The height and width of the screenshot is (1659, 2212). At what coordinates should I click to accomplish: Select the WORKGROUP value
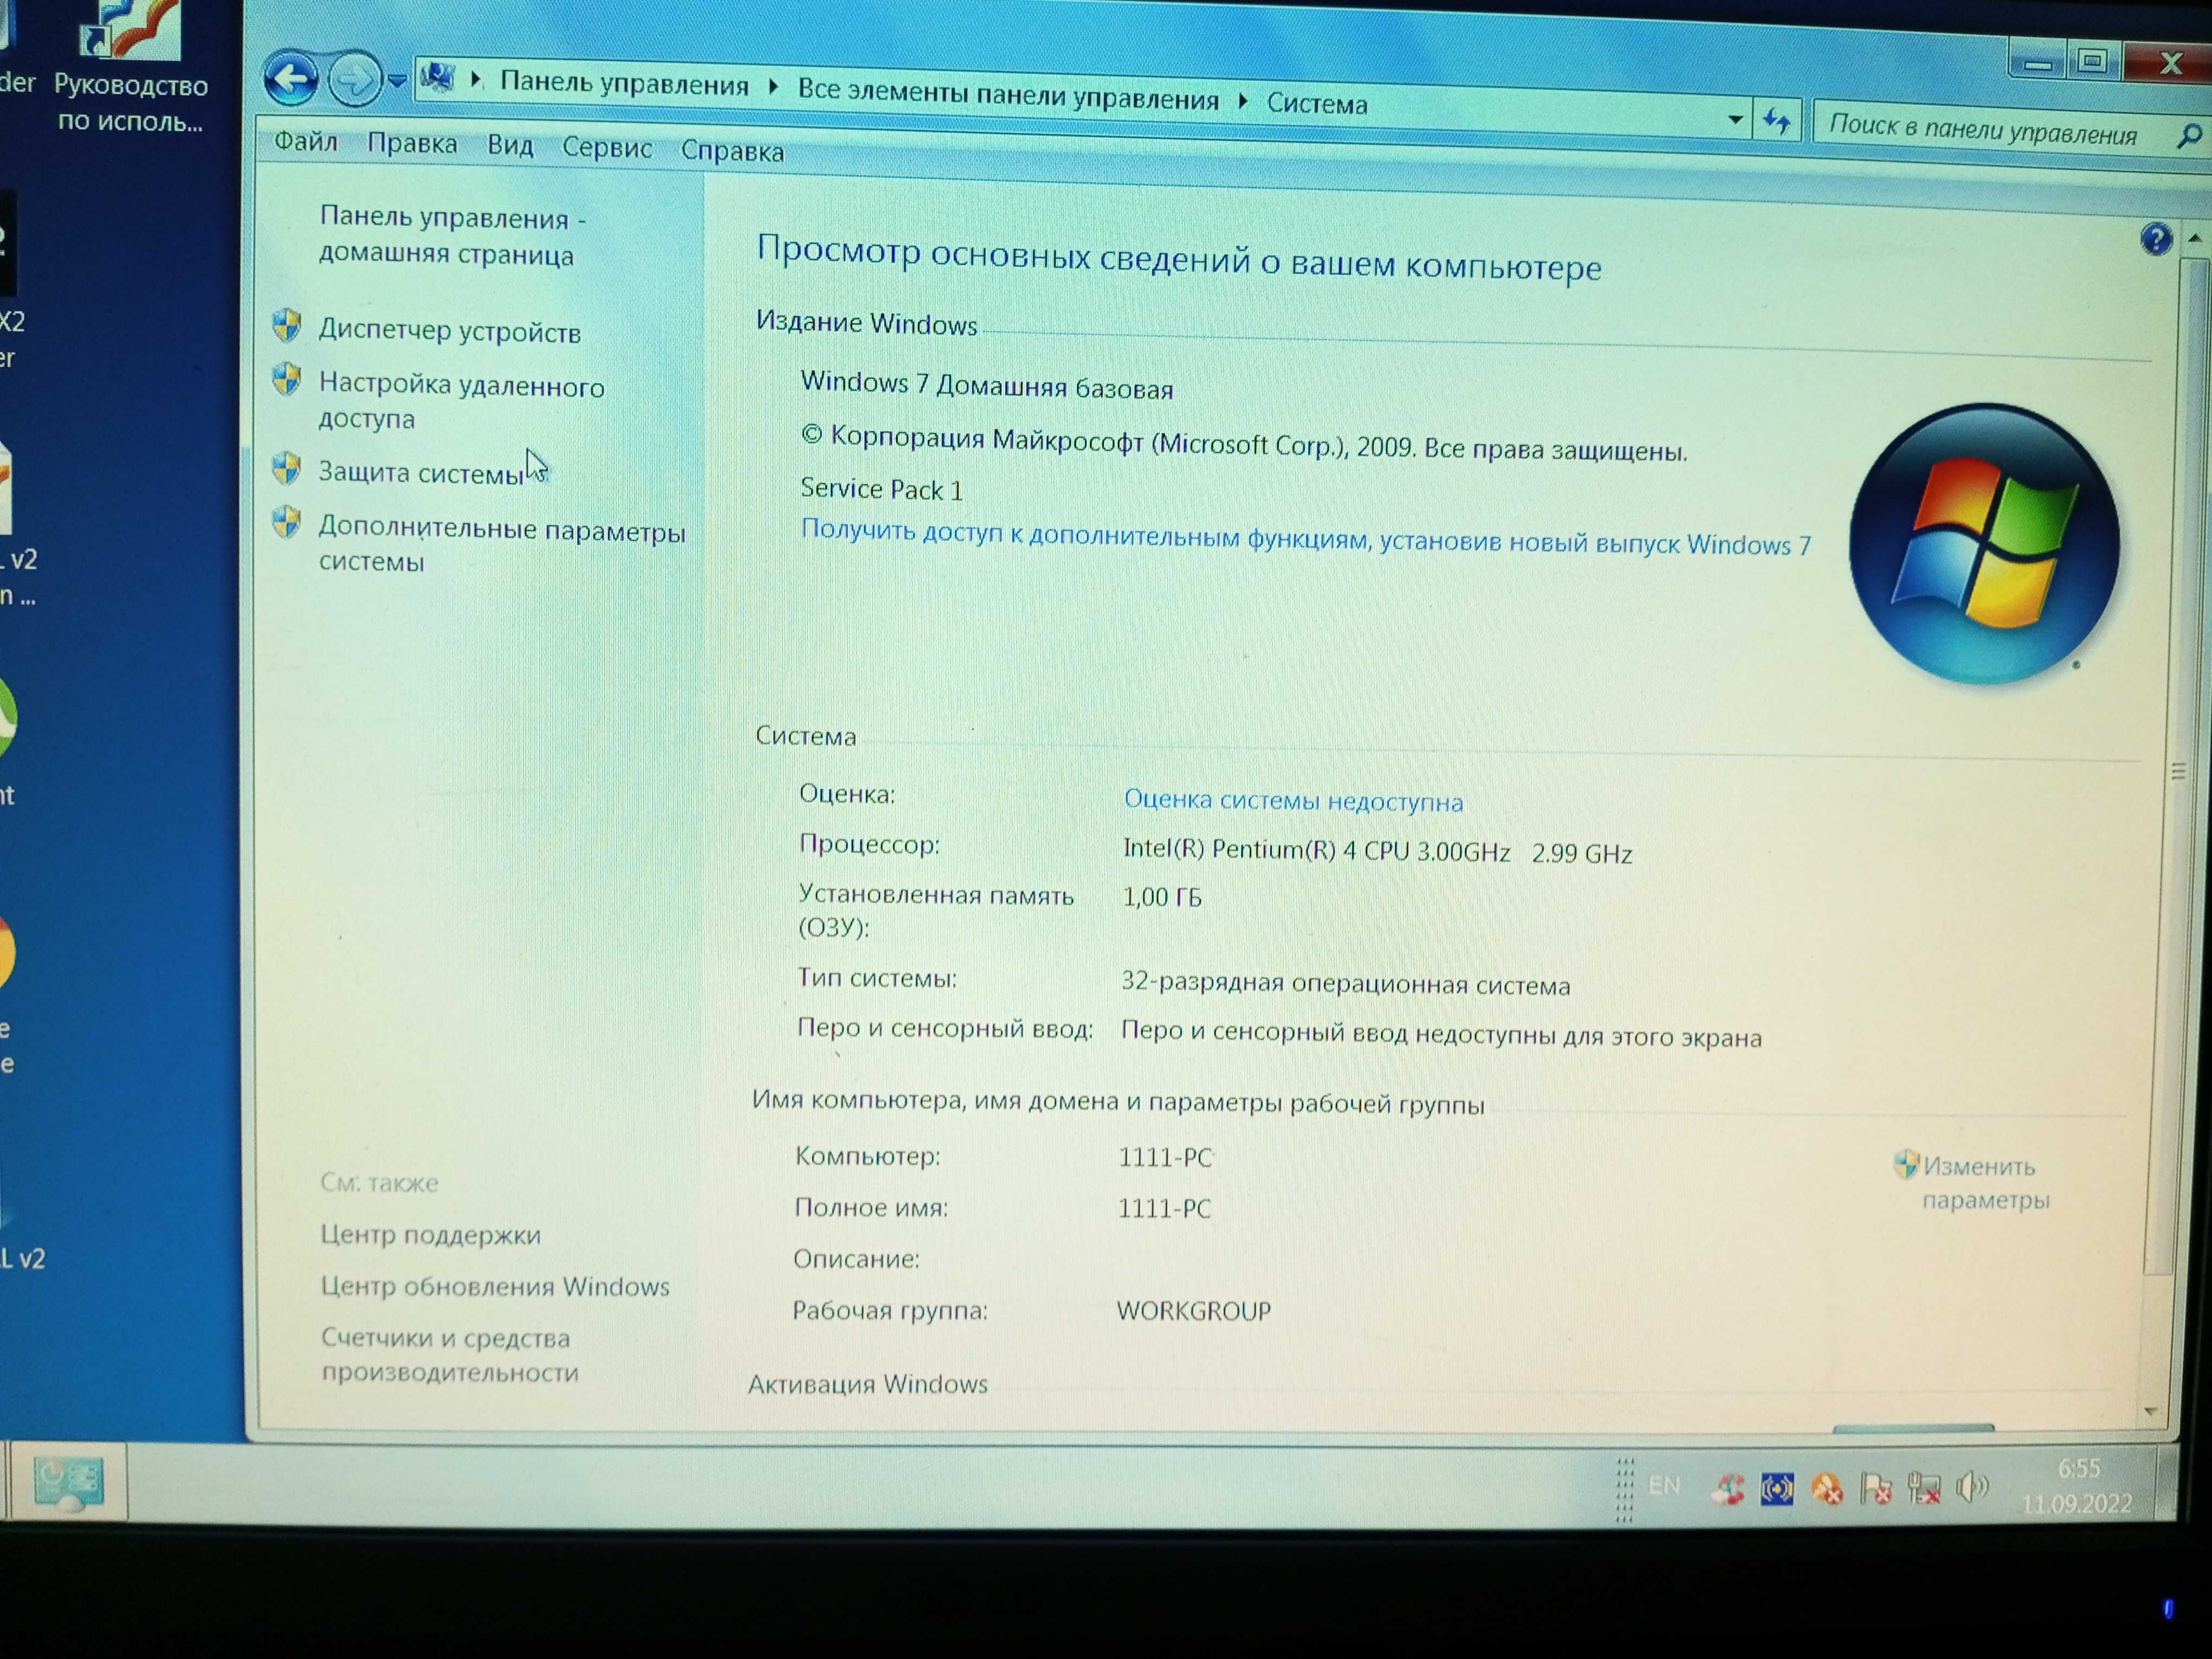click(1193, 1311)
